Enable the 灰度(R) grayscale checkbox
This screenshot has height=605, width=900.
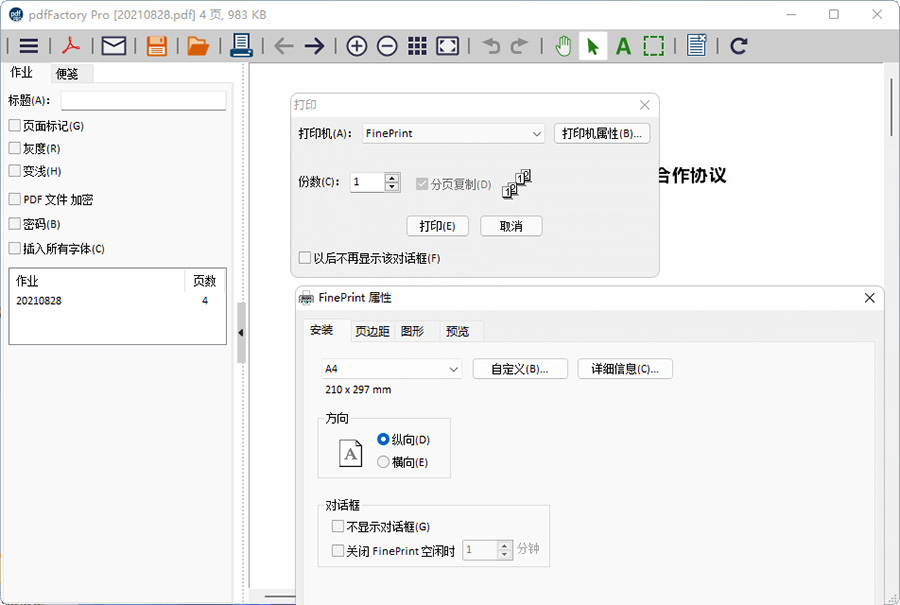click(x=12, y=148)
